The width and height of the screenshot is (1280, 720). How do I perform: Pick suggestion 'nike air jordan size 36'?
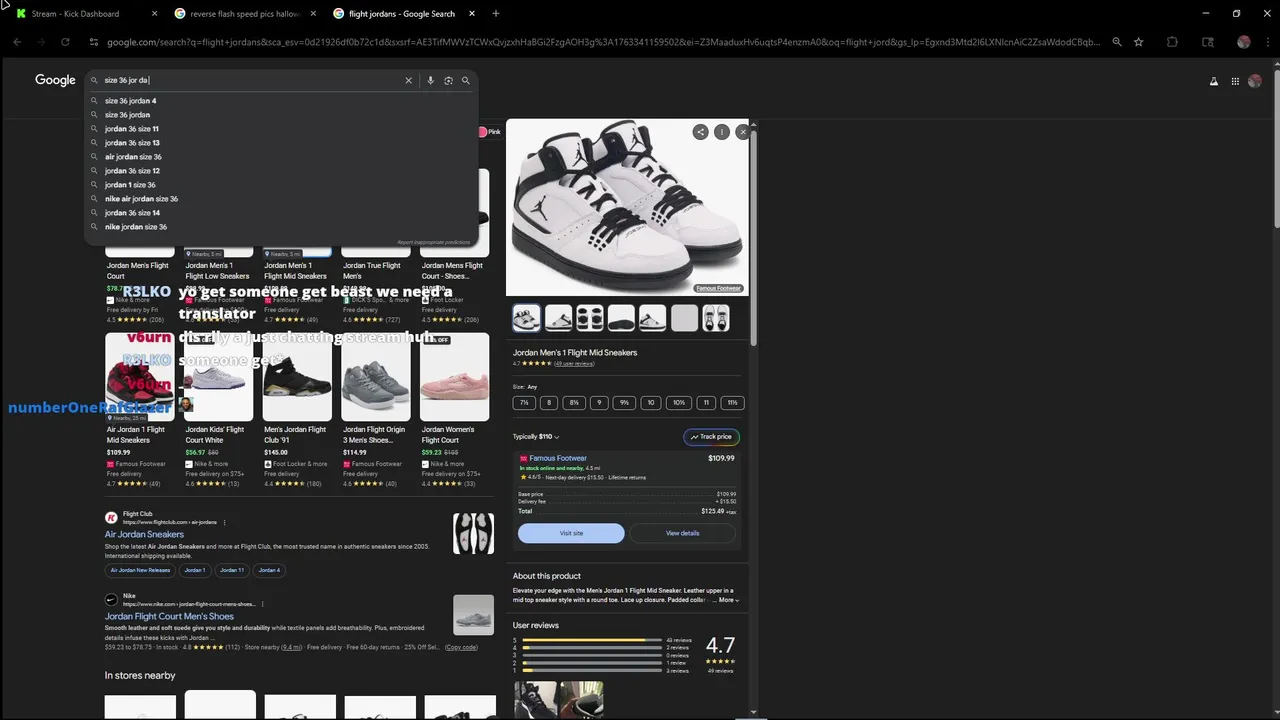click(x=282, y=199)
